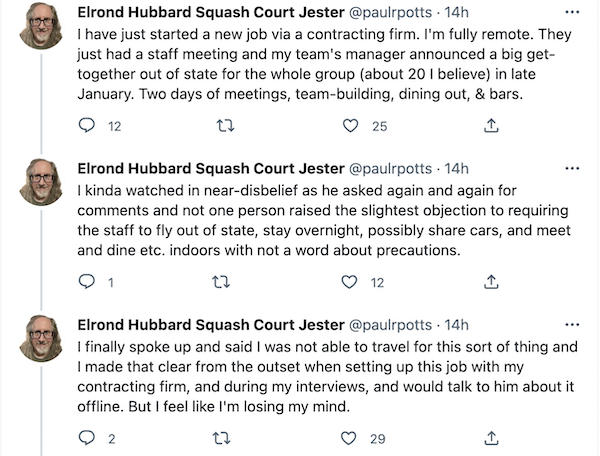Image resolution: width=600 pixels, height=456 pixels.
Task: Open more options menu for first tweet
Action: pyautogui.click(x=572, y=12)
